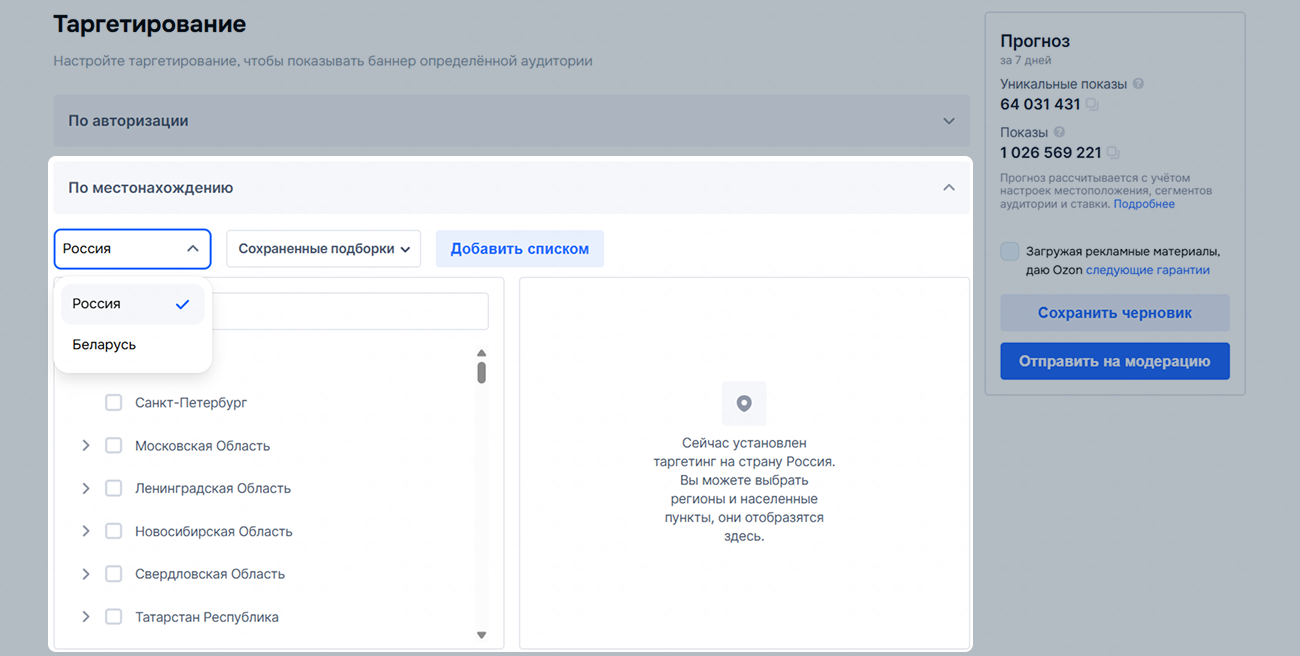Screen dimensions: 1300x656
Task: Click the help icon next to Уникальные показы
Action: [x=1138, y=84]
